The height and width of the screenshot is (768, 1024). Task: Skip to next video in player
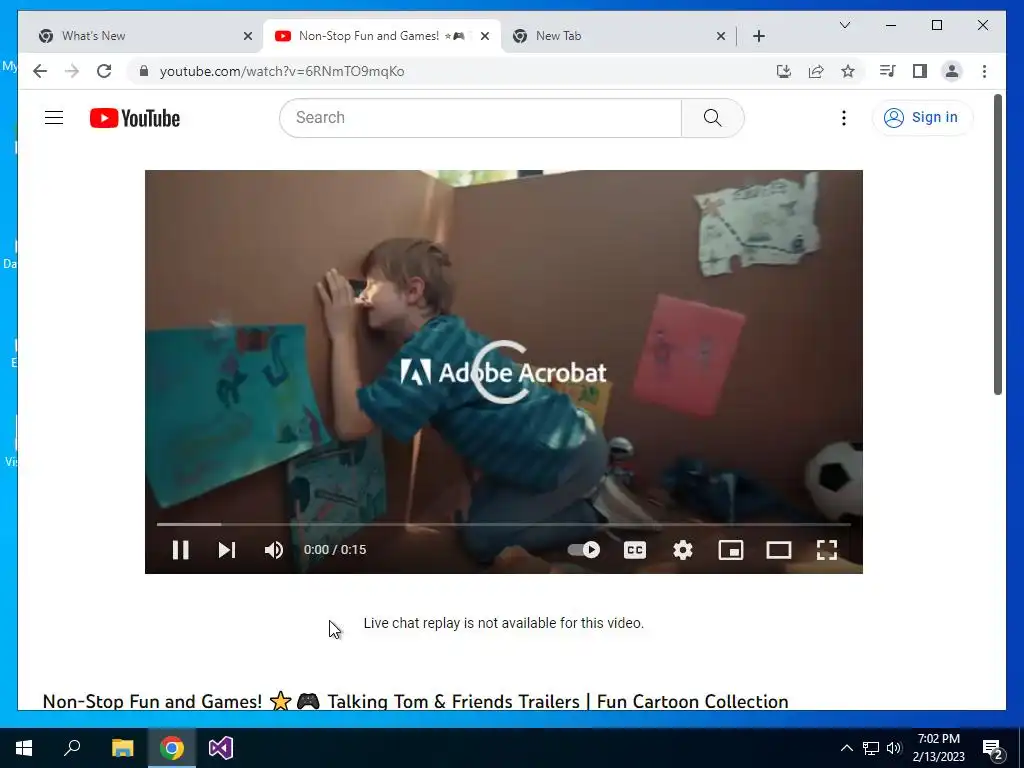(227, 550)
